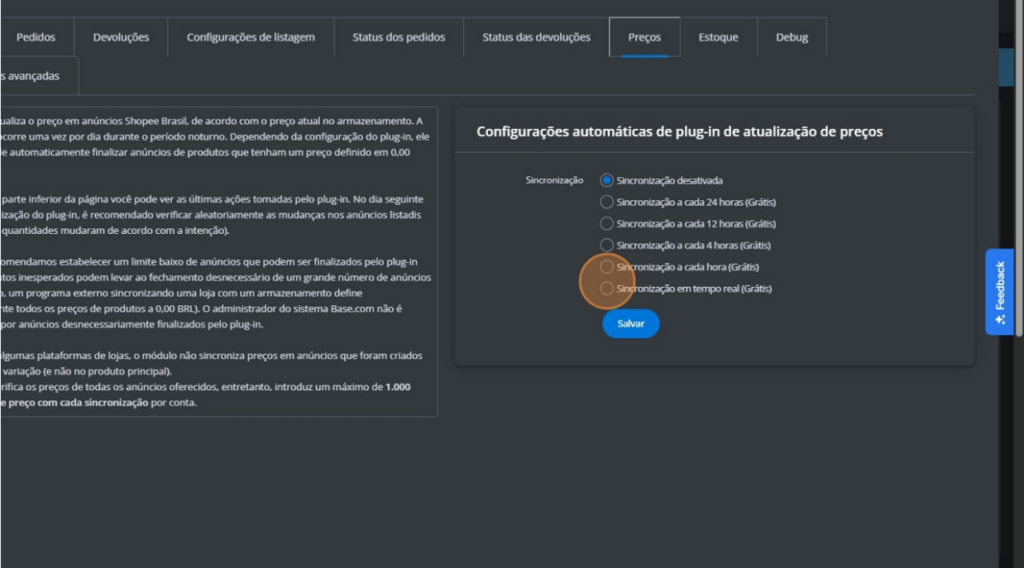Select Sincronização desativada radio option
The width and height of the screenshot is (1024, 568).
pos(607,181)
